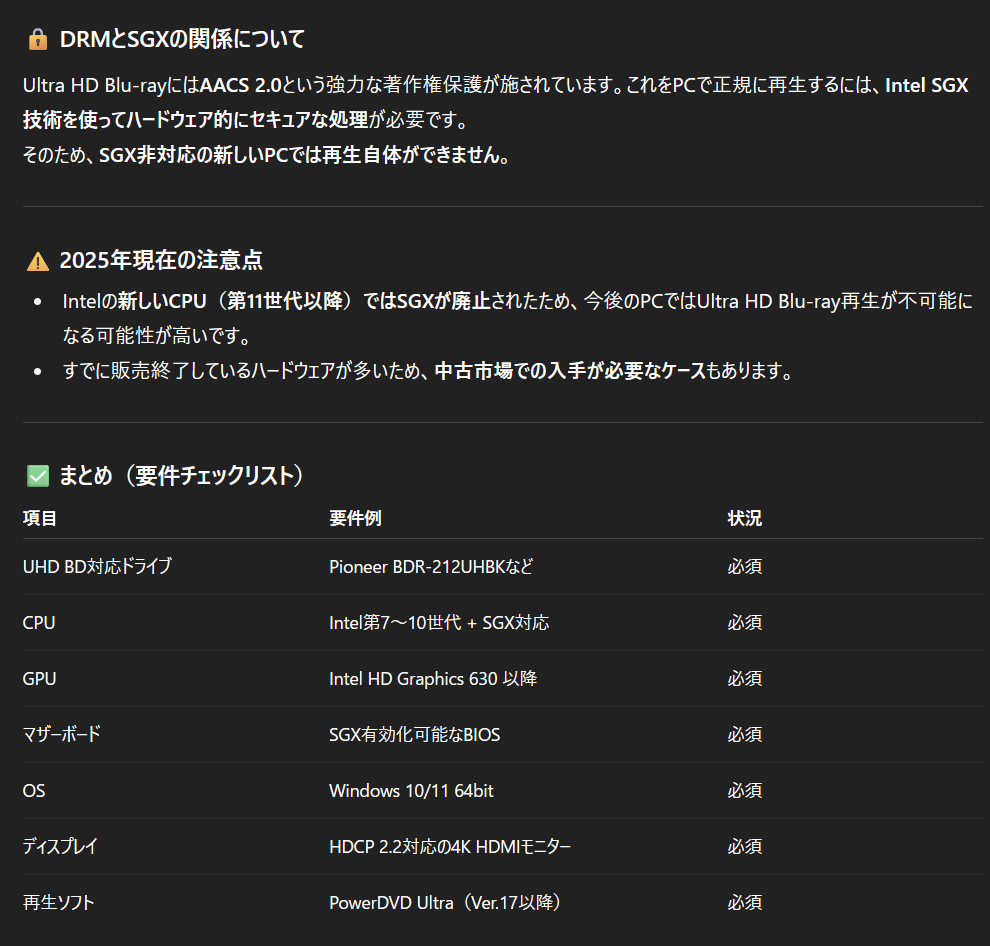Click the warning triangle icon beside 2025年現在の注意点
Viewport: 990px width, 946px height.
pos(38,261)
